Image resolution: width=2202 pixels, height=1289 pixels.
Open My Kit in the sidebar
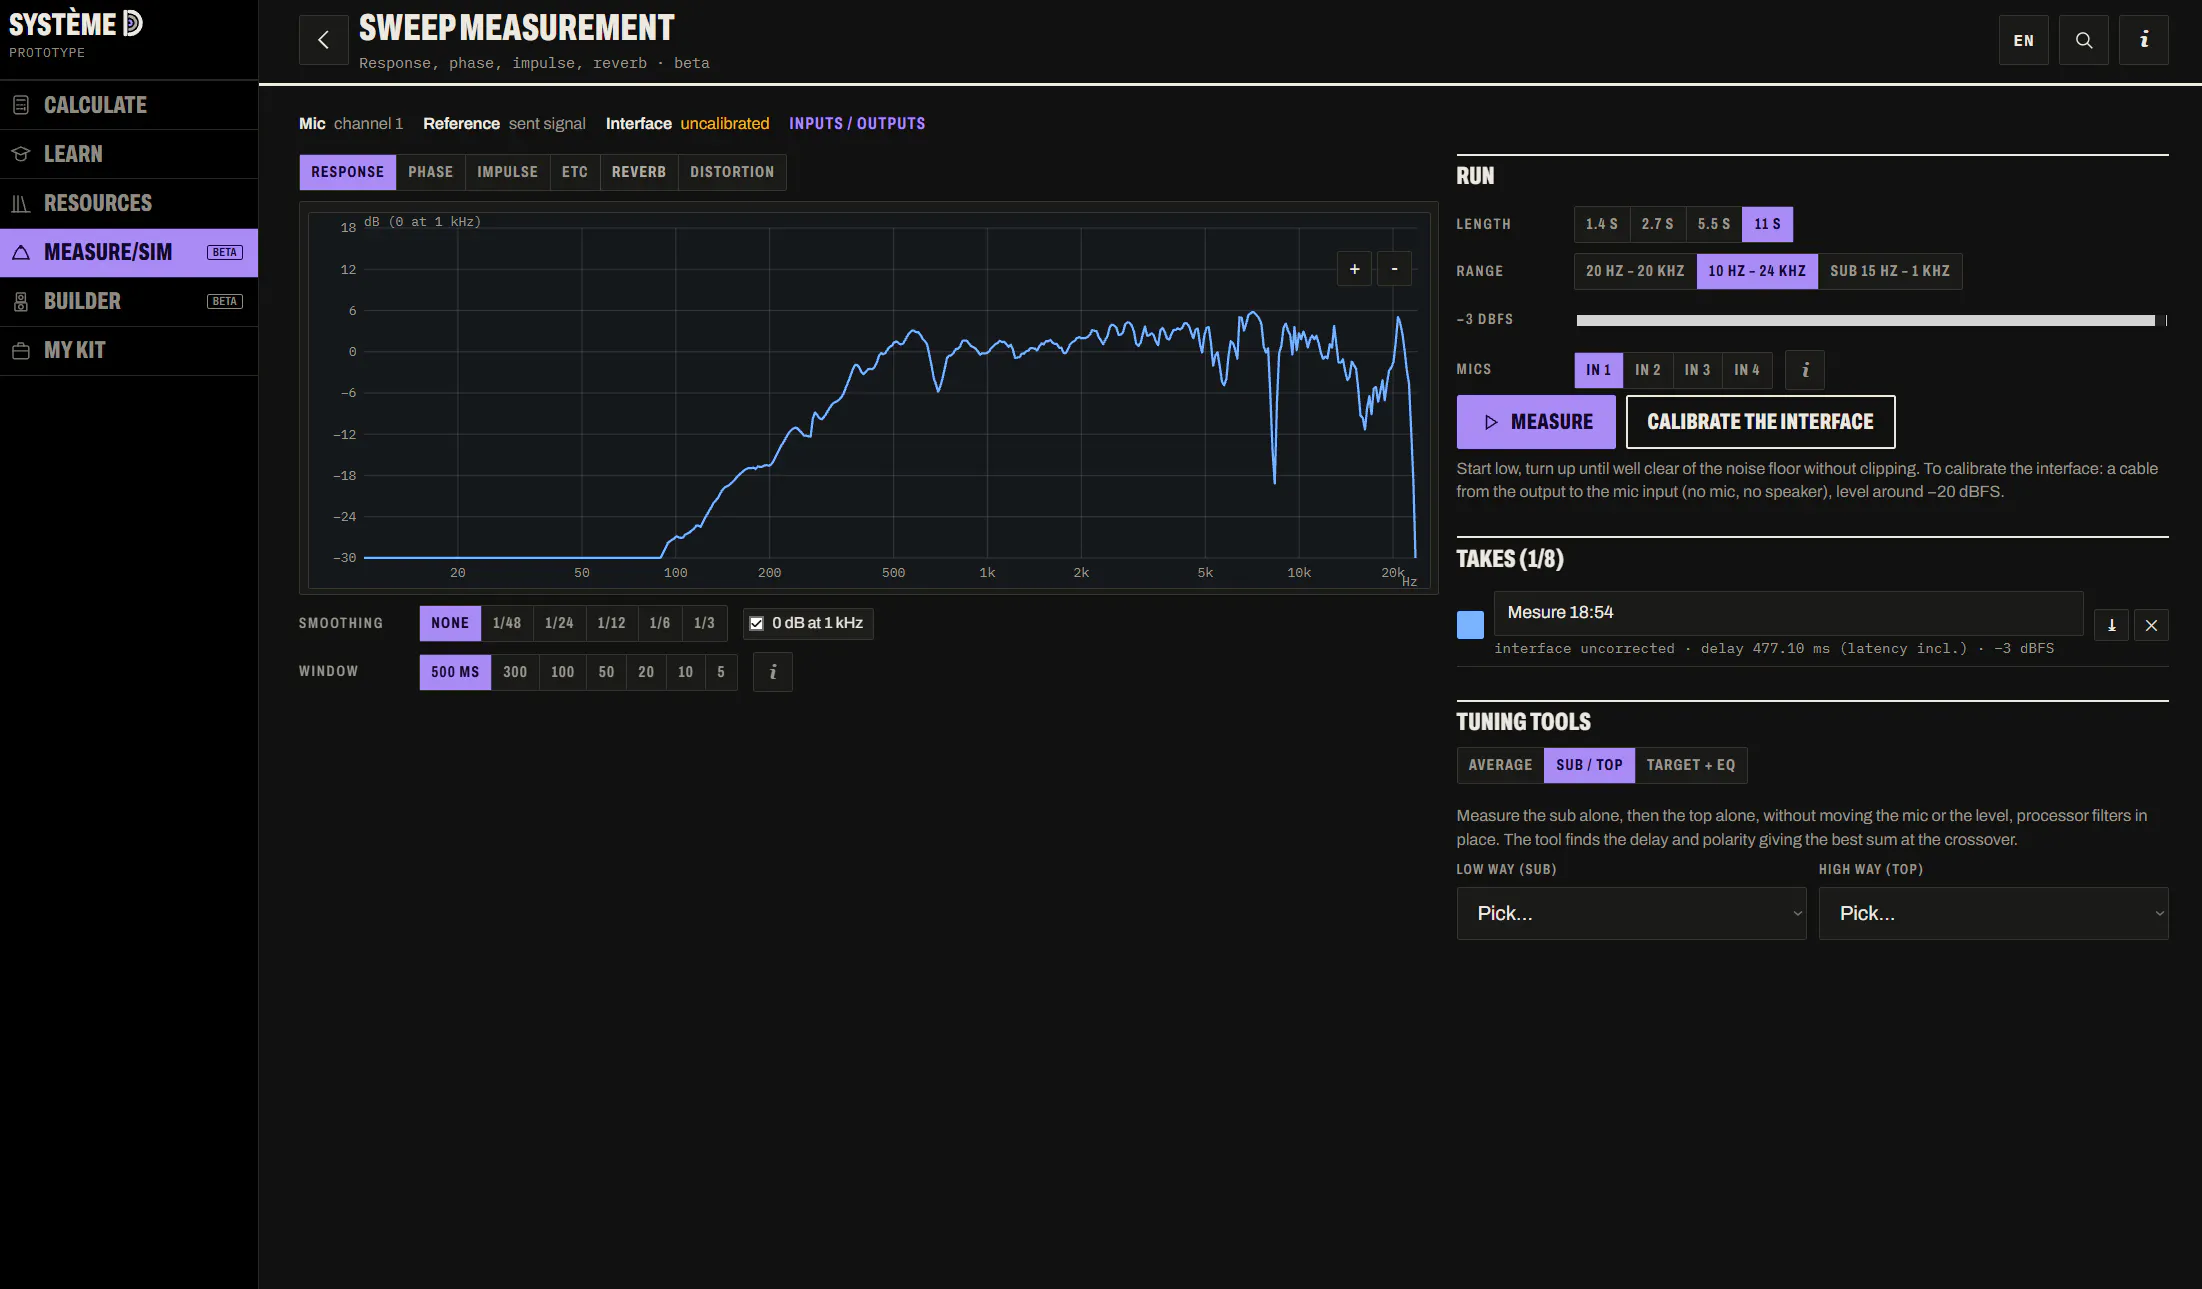coord(129,350)
